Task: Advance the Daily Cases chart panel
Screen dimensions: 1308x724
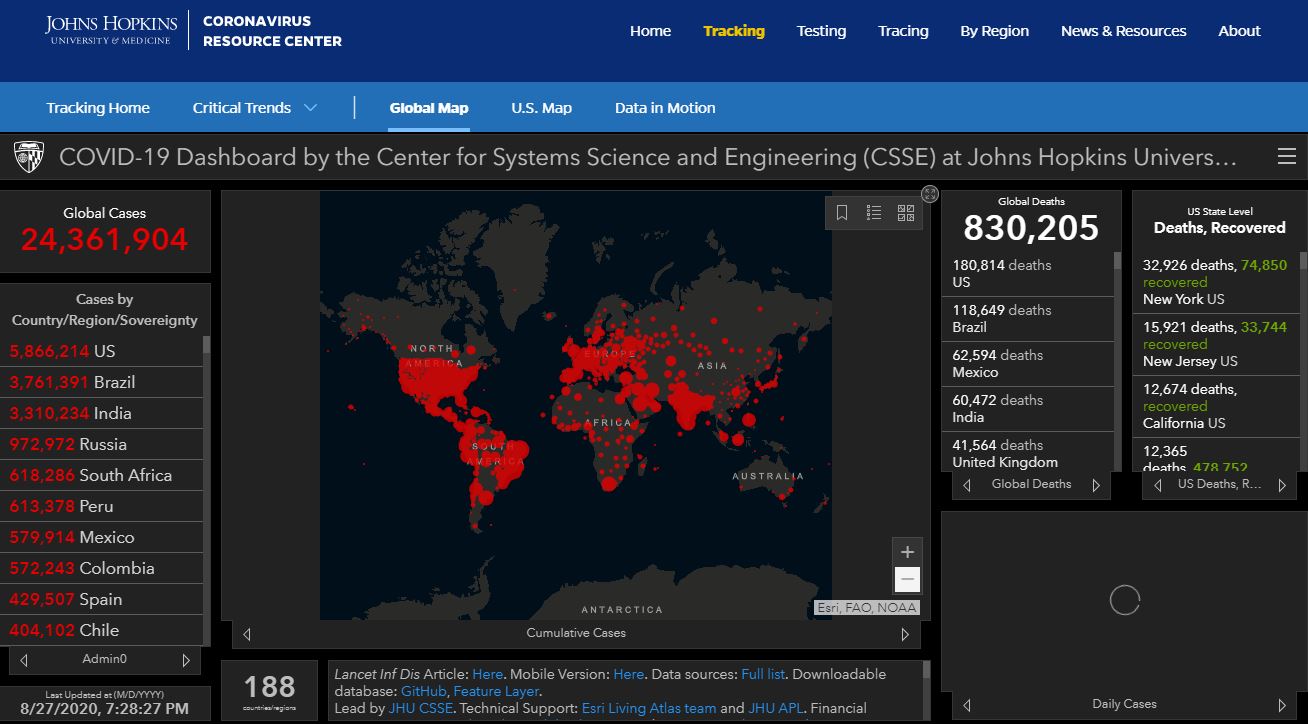Action: pyautogui.click(x=1283, y=705)
